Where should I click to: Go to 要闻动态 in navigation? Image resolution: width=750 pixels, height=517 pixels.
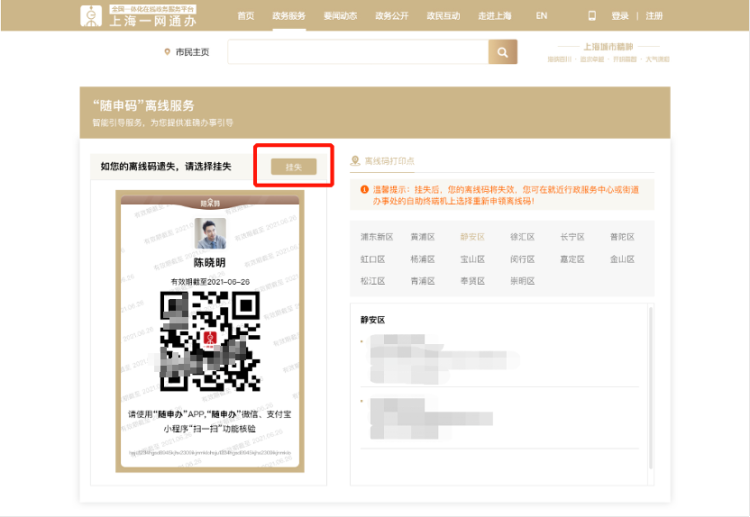click(x=338, y=16)
